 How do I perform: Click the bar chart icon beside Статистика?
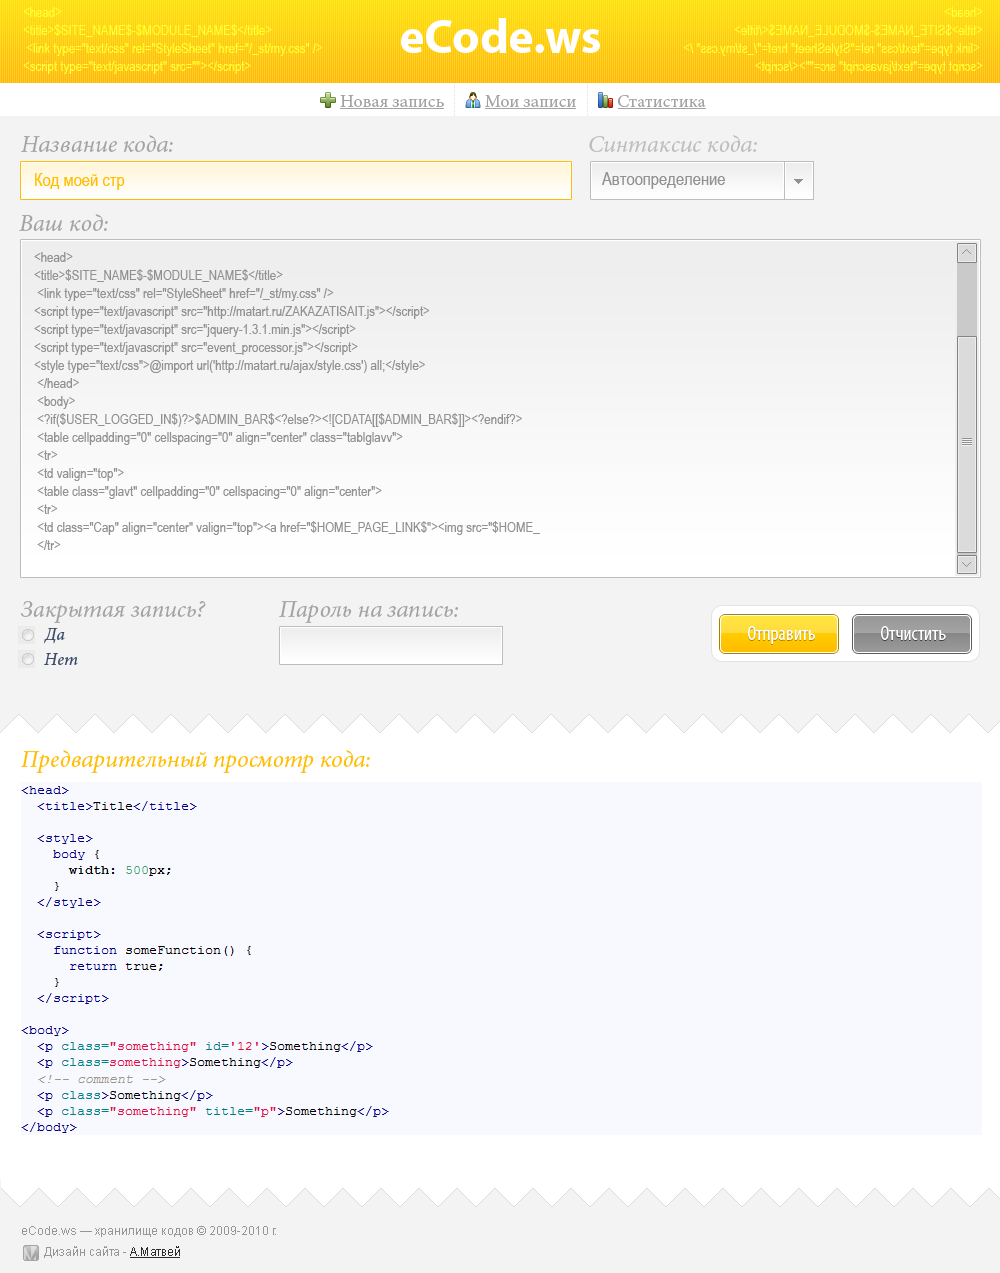(605, 100)
